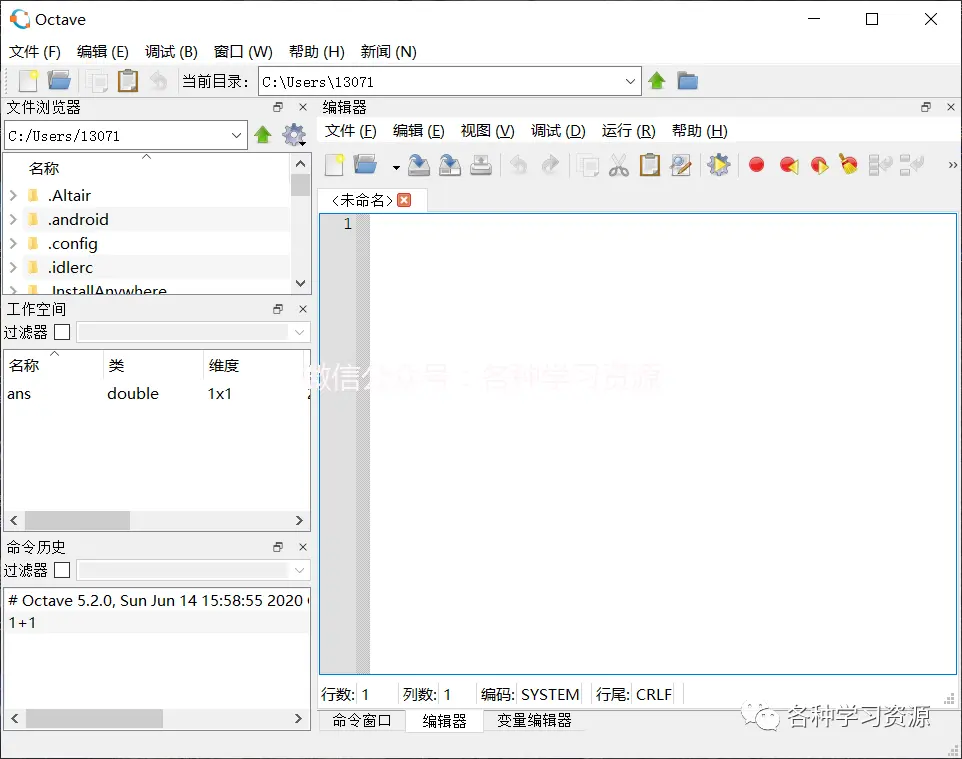Expand the .idlerc folder
The width and height of the screenshot is (962, 759).
13,268
